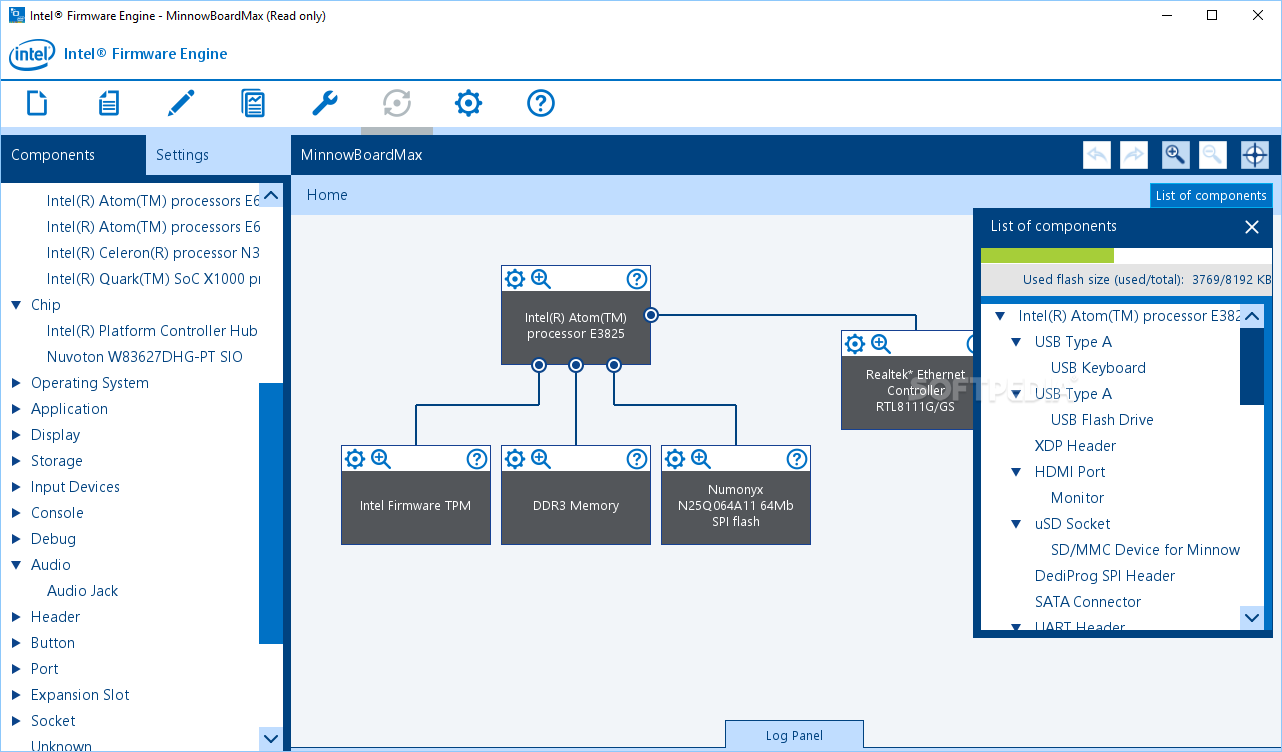Click down arrow of List of components scrollbar

tap(1252, 618)
